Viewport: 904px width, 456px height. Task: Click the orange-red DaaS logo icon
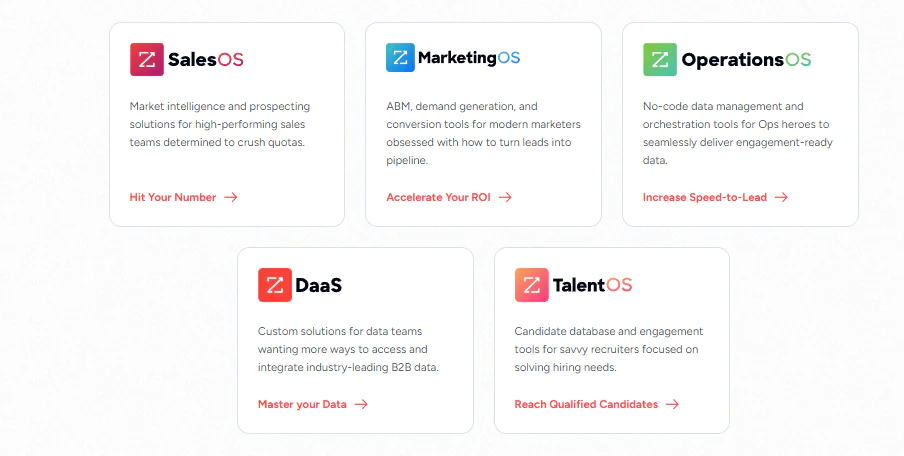point(274,285)
